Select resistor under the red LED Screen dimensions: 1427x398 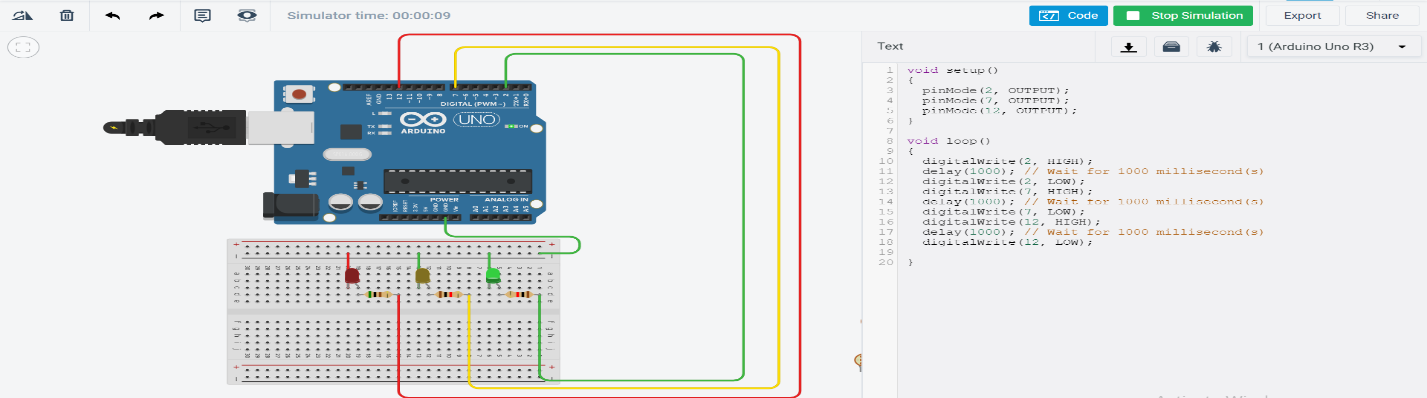coord(378,295)
